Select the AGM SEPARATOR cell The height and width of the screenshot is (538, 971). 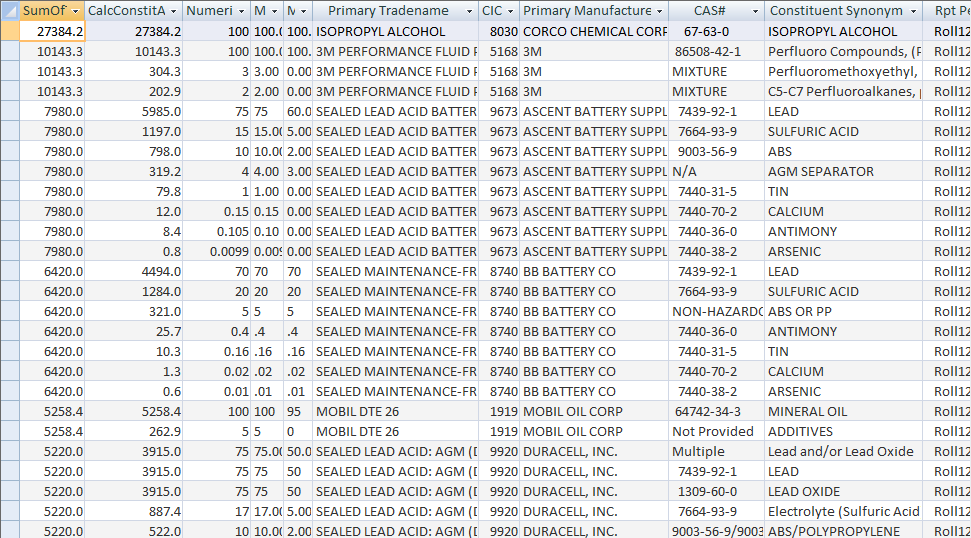pyautogui.click(x=843, y=171)
